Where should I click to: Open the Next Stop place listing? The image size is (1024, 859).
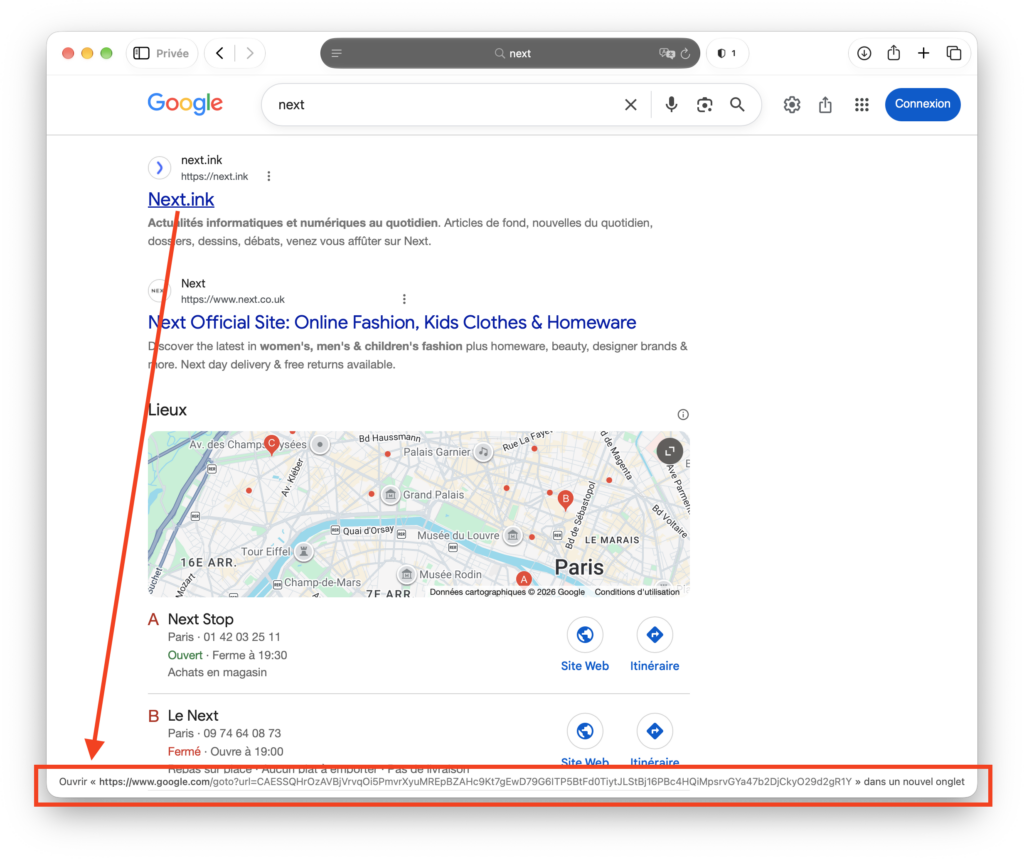(x=200, y=619)
